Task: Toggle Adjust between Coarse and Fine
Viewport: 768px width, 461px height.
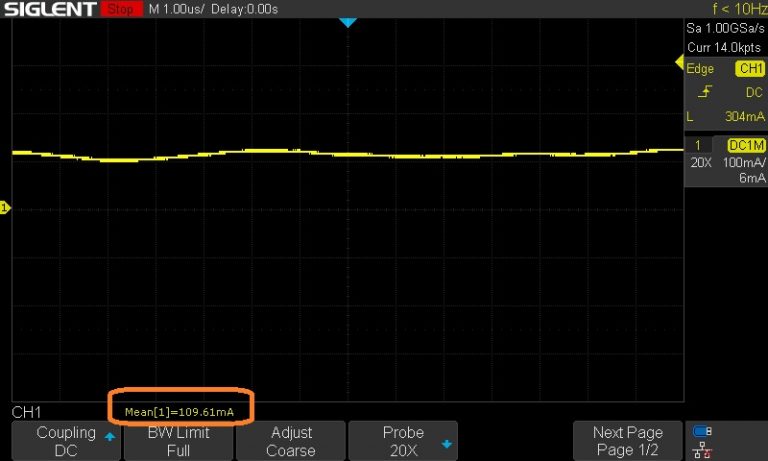Action: point(290,441)
